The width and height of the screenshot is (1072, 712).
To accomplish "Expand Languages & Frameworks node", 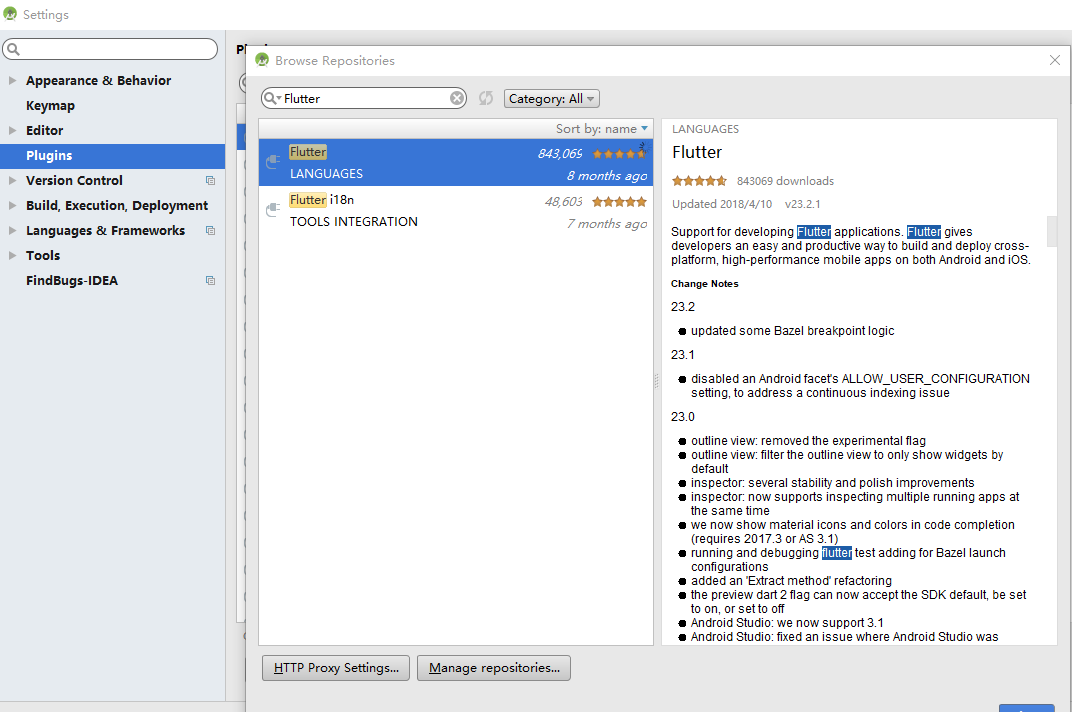I will pyautogui.click(x=12, y=230).
